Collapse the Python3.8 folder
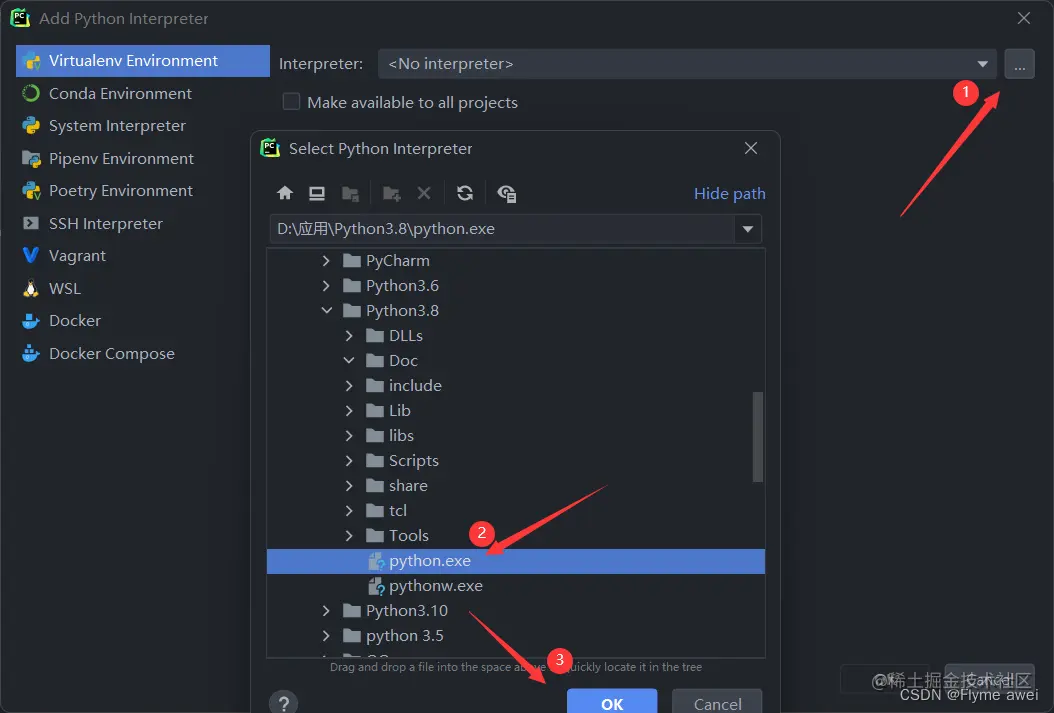The height and width of the screenshot is (713, 1054). [327, 310]
